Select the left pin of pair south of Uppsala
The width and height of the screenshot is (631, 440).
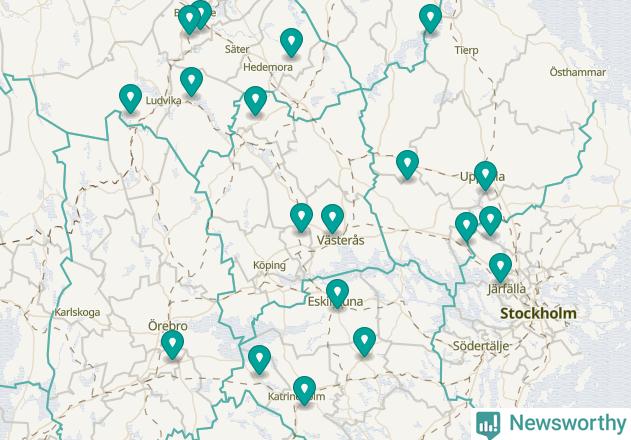pos(466,226)
